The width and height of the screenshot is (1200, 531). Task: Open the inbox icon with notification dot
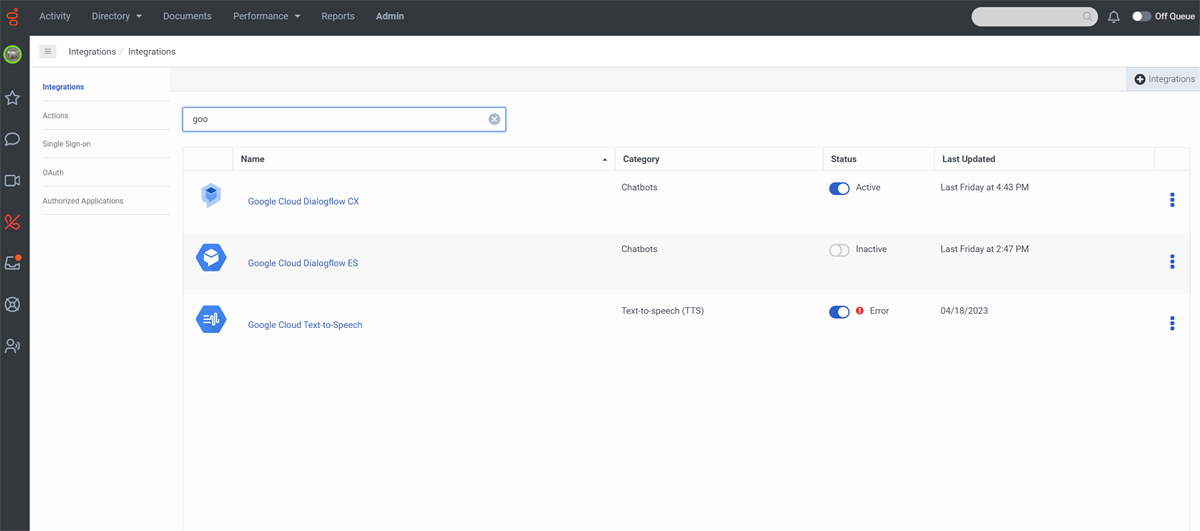tap(13, 263)
